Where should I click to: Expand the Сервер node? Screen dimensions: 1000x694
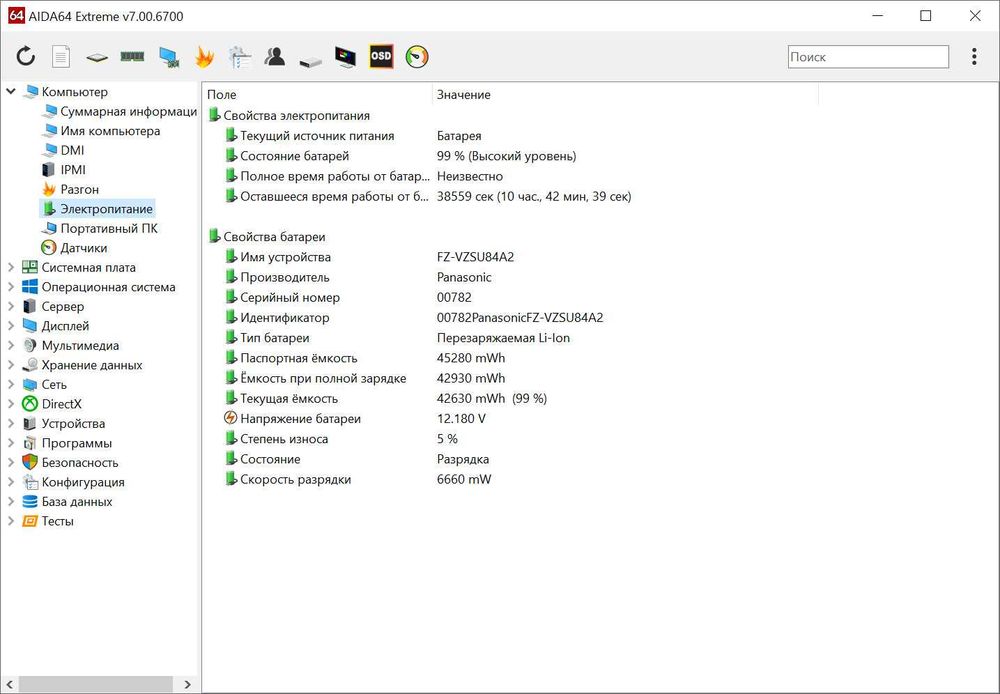(11, 306)
